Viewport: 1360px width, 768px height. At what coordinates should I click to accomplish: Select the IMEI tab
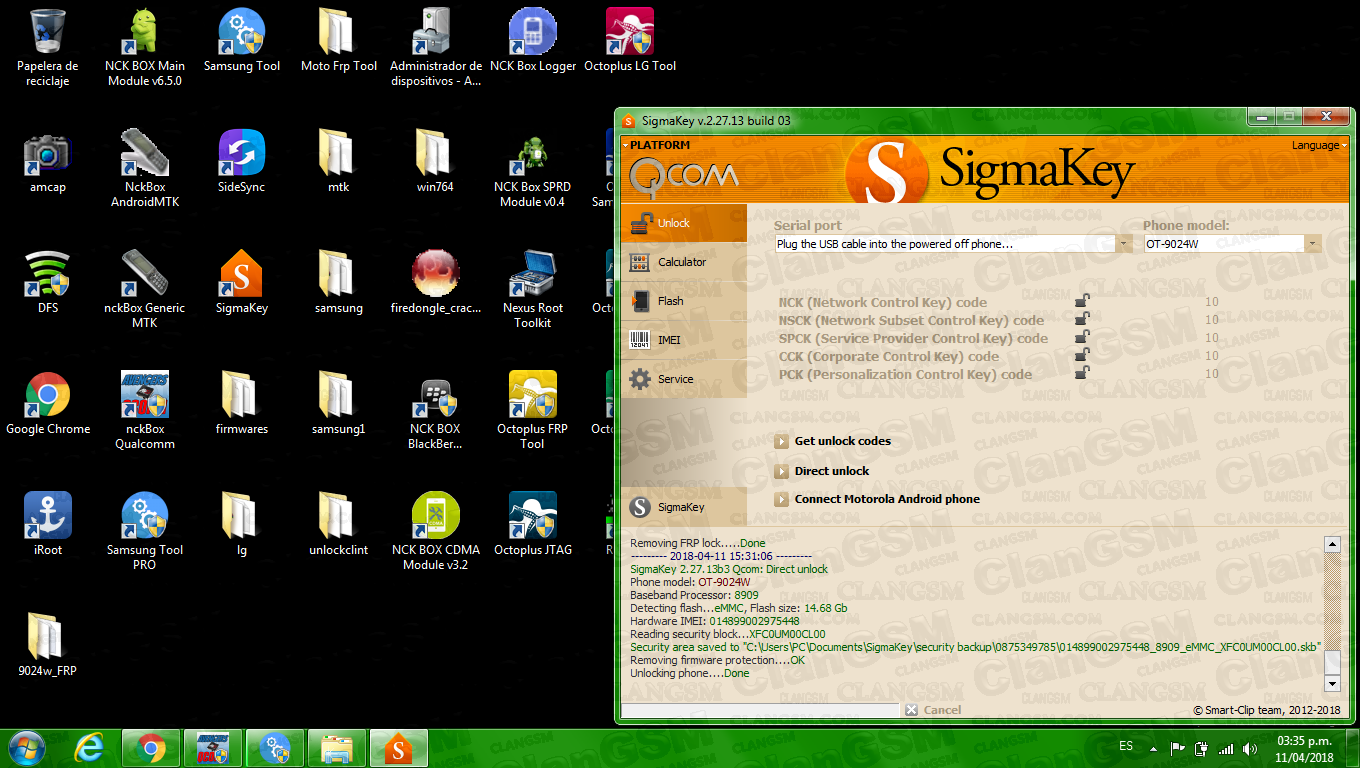(683, 340)
